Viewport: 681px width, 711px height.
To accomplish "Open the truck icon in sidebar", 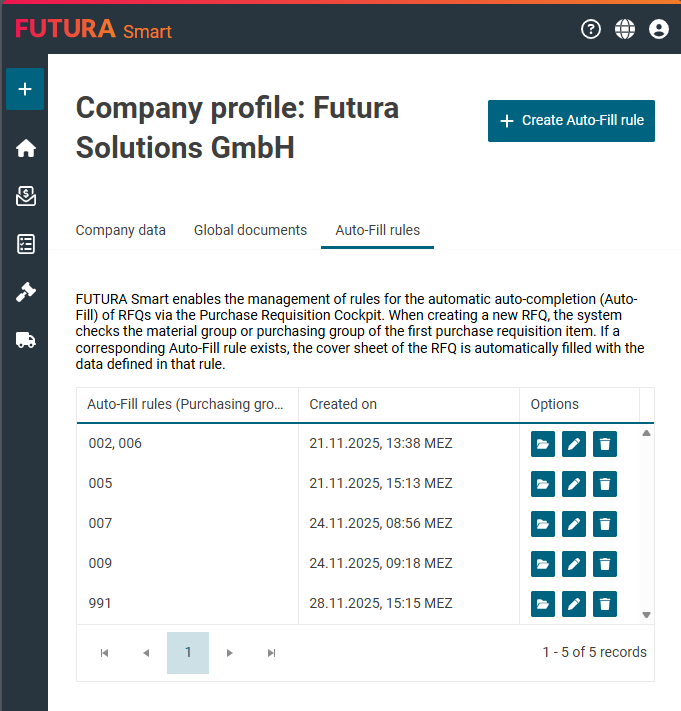I will [x=26, y=340].
